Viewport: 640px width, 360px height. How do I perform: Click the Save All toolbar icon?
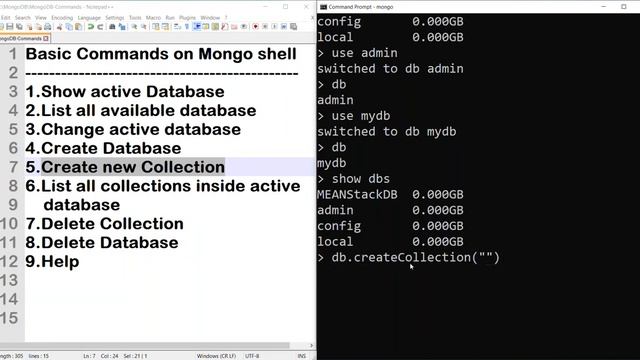pos(19,27)
